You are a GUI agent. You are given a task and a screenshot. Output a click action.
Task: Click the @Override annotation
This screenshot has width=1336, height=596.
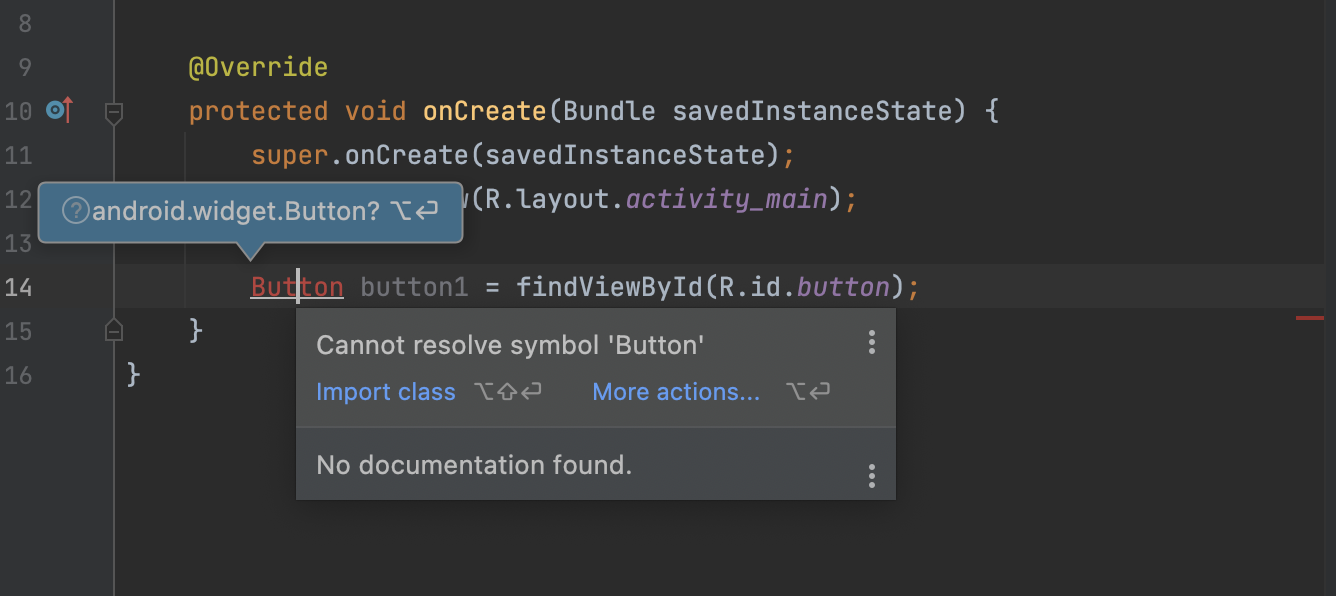[x=259, y=66]
